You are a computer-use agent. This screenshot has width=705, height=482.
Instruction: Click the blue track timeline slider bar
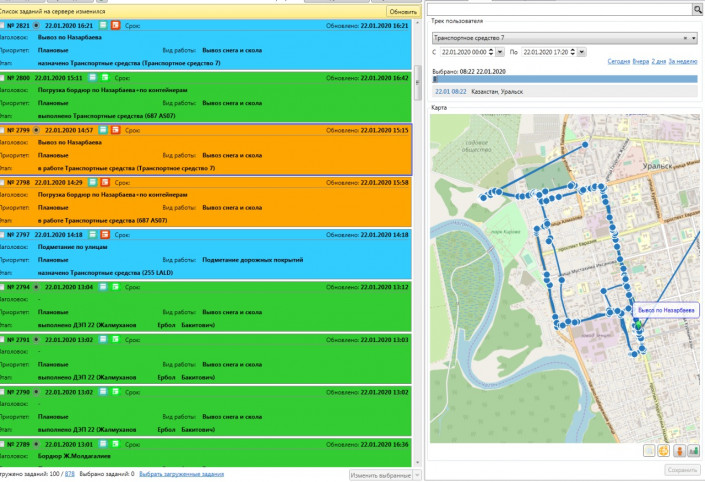pos(565,79)
